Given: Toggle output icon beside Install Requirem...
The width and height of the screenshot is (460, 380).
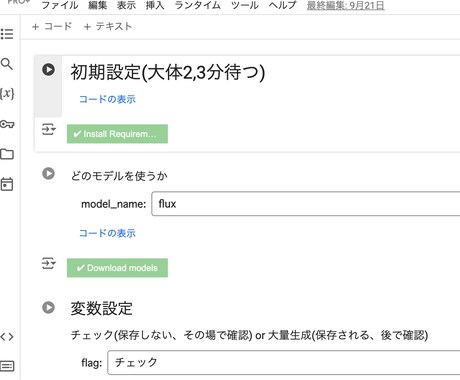Looking at the screenshot, I should (49, 129).
